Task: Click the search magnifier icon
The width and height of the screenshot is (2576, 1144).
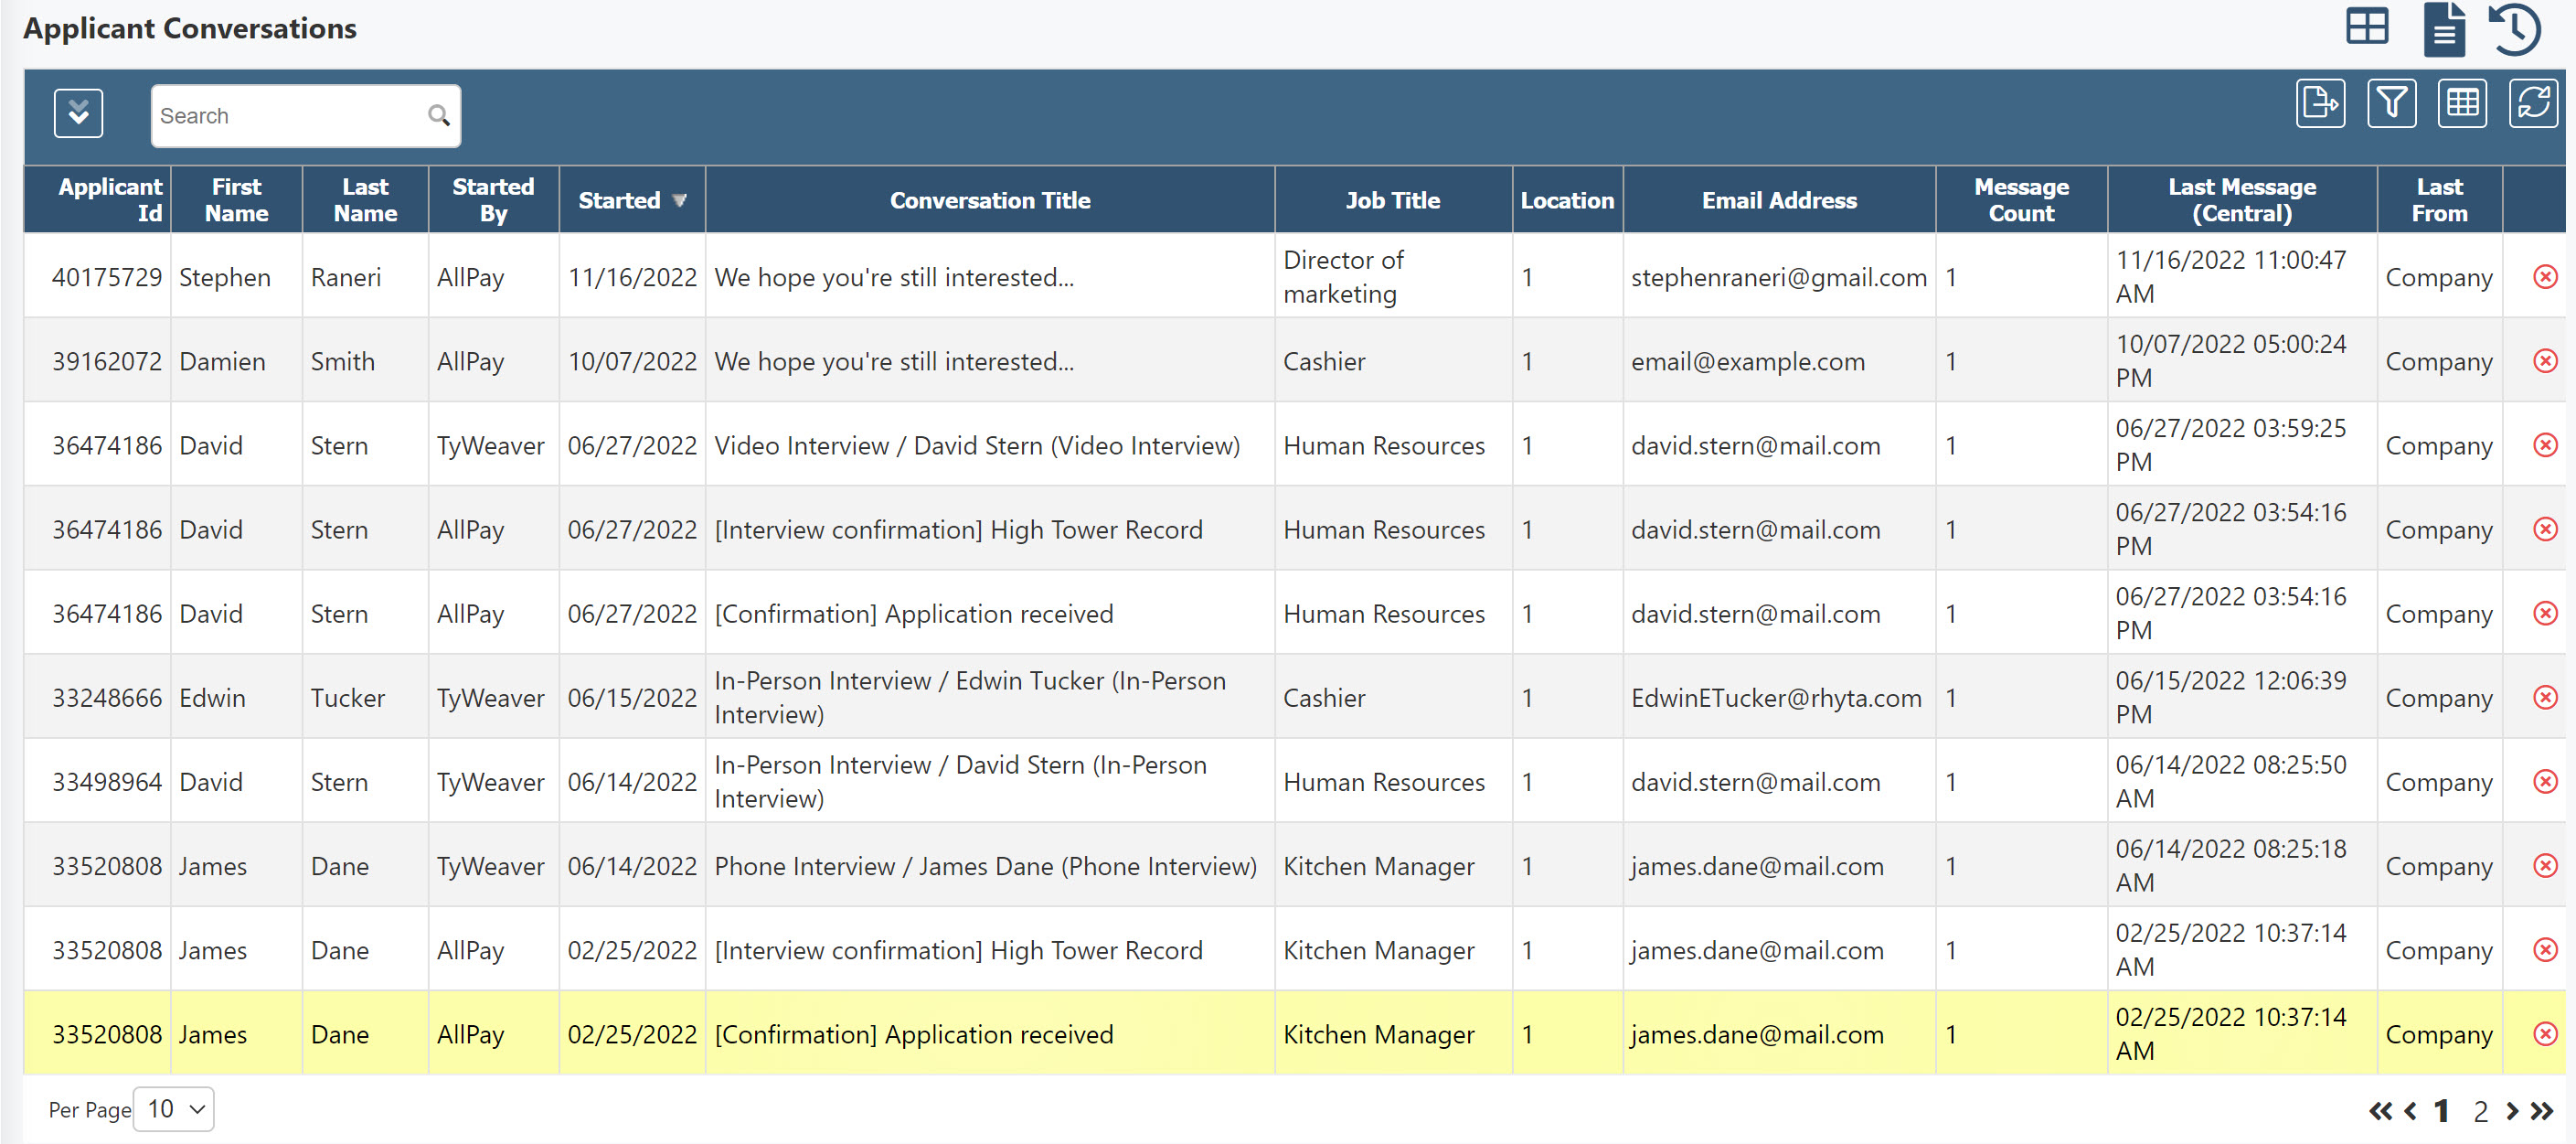Action: point(438,116)
